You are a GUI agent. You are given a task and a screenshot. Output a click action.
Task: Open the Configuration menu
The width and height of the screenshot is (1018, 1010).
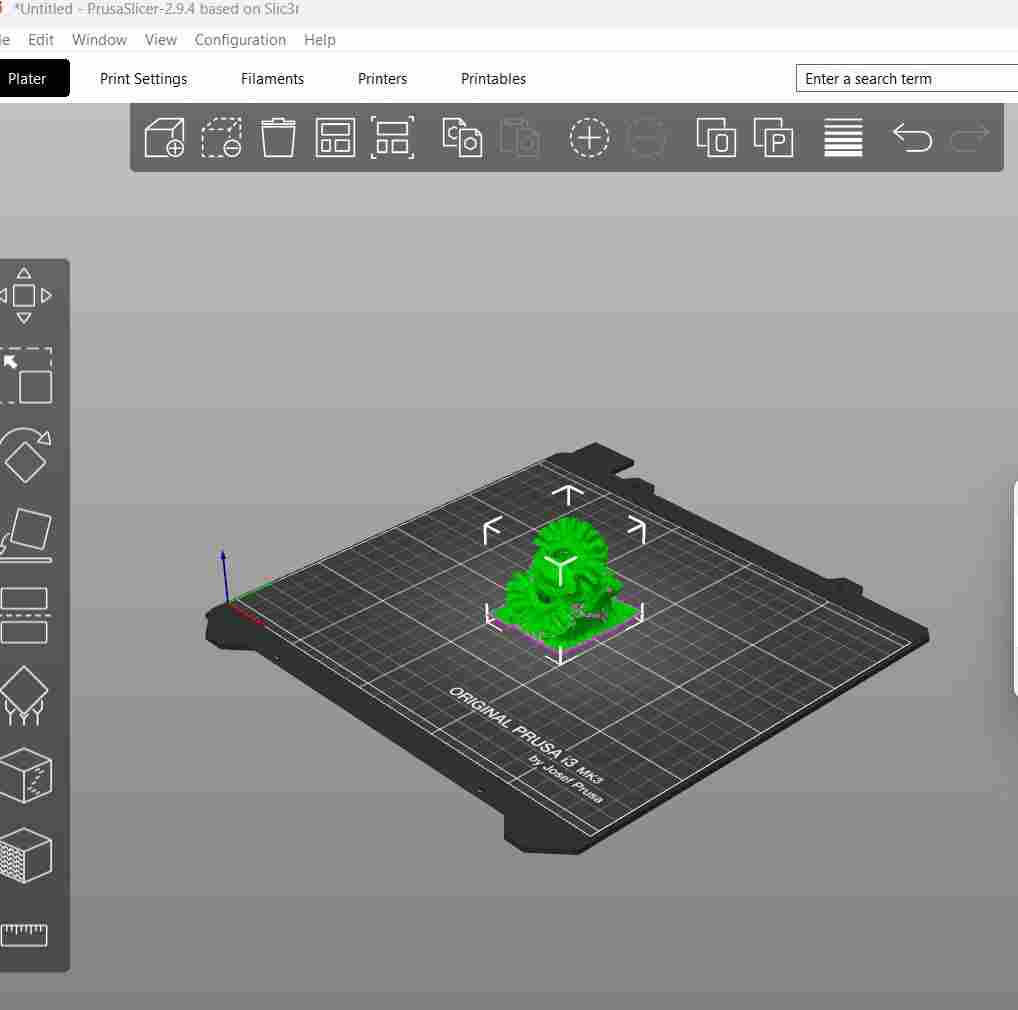point(240,40)
